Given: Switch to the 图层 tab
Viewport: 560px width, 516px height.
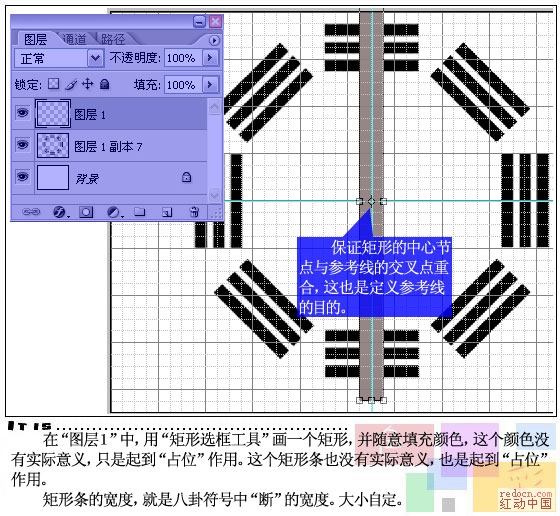Looking at the screenshot, I should point(35,39).
